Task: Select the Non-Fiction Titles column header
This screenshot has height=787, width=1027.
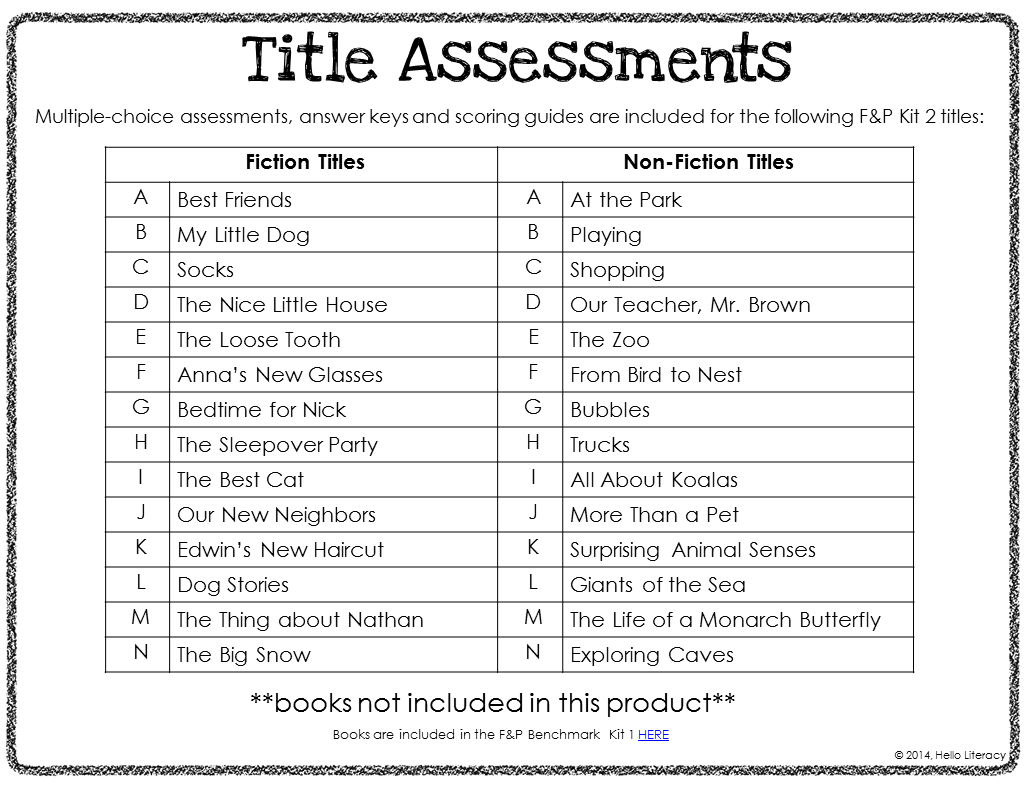Action: pos(708,163)
